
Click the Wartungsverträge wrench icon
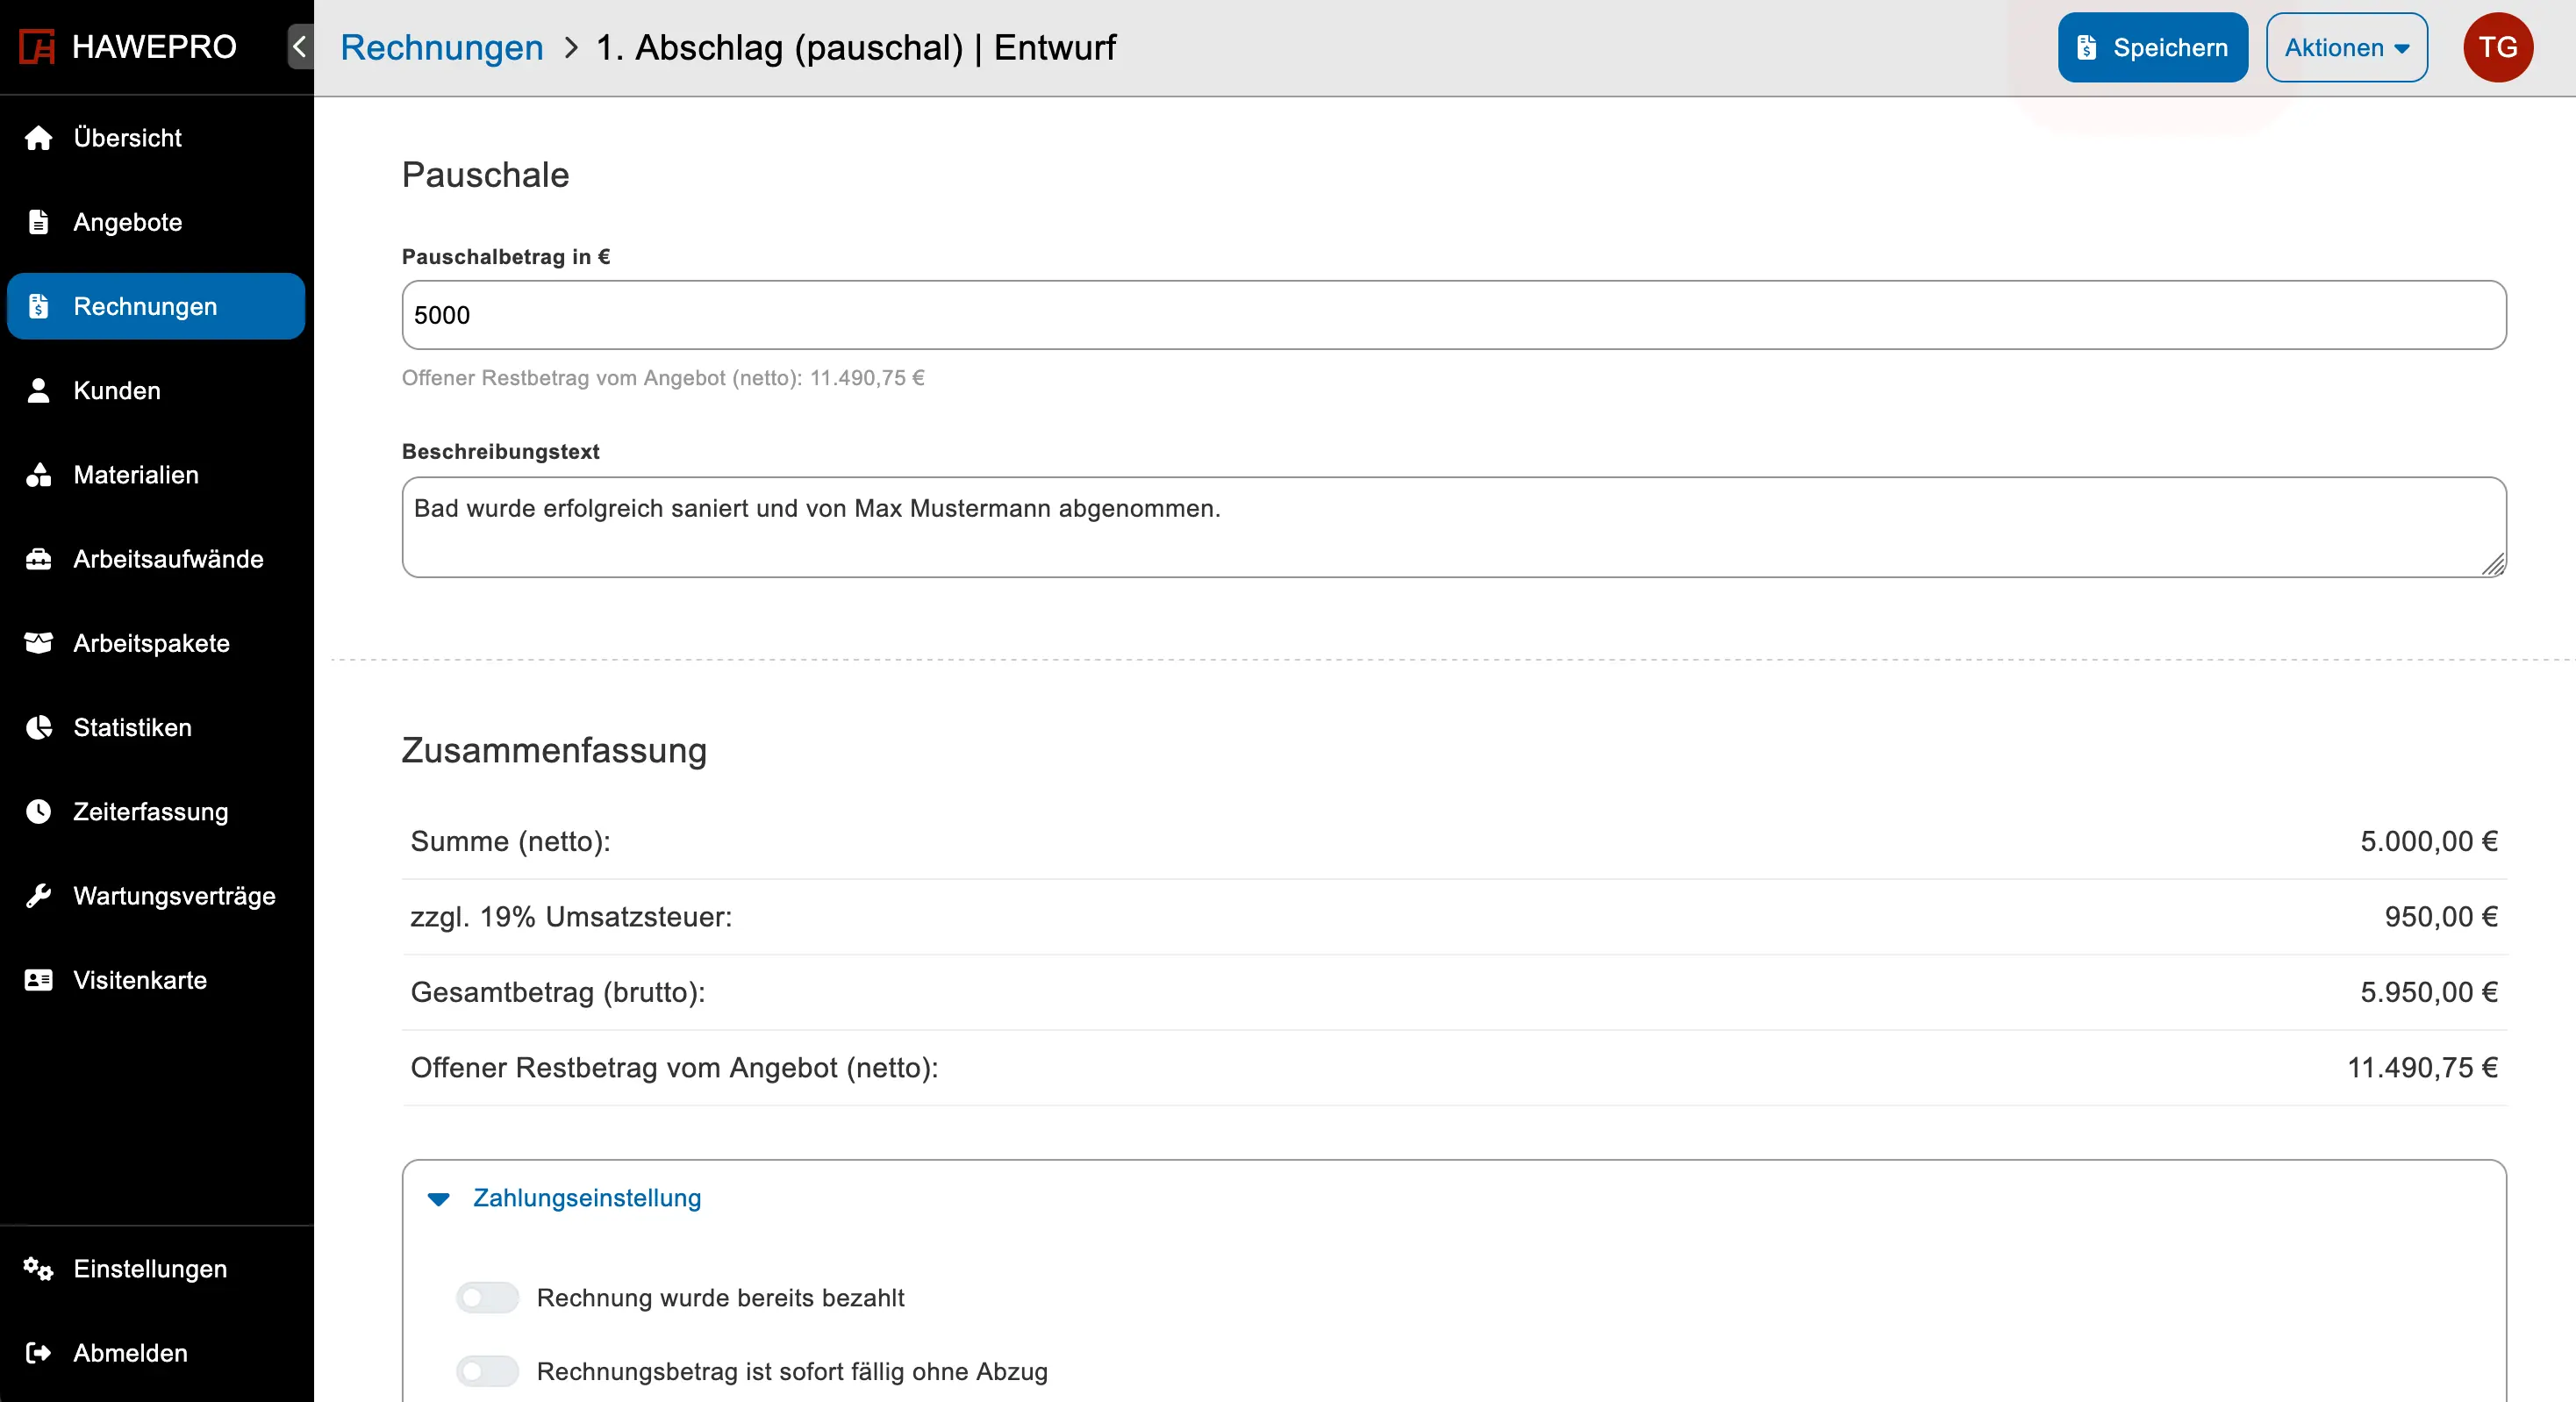pos(38,896)
